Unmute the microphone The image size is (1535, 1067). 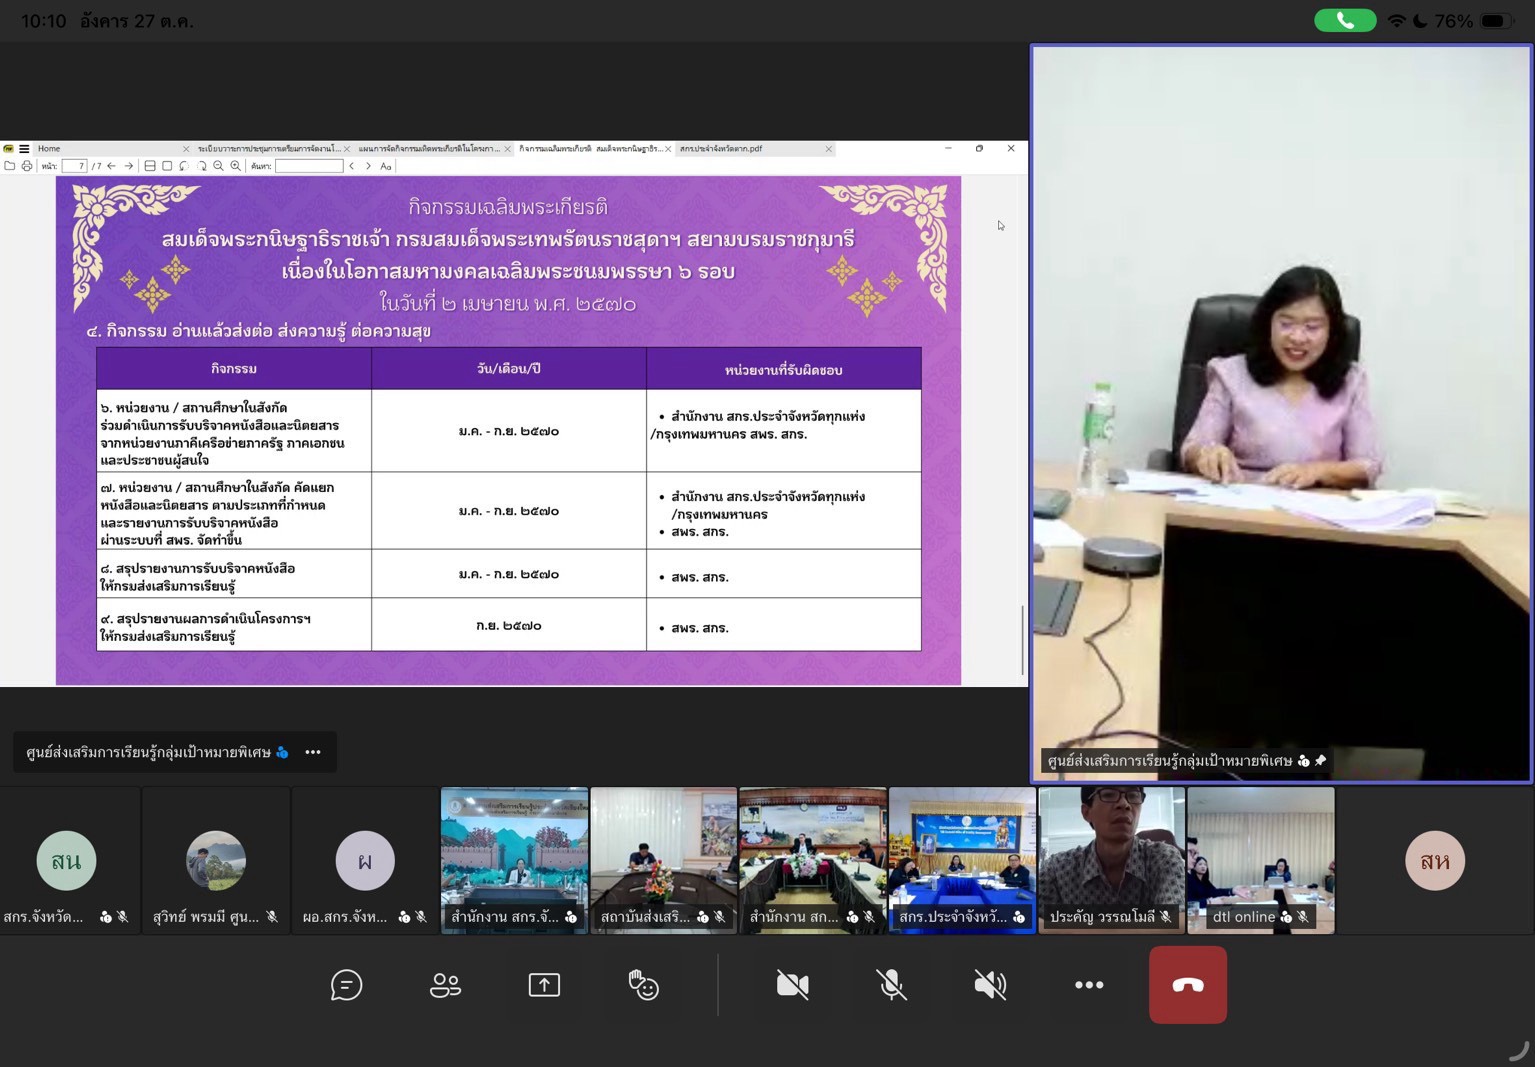[891, 985]
